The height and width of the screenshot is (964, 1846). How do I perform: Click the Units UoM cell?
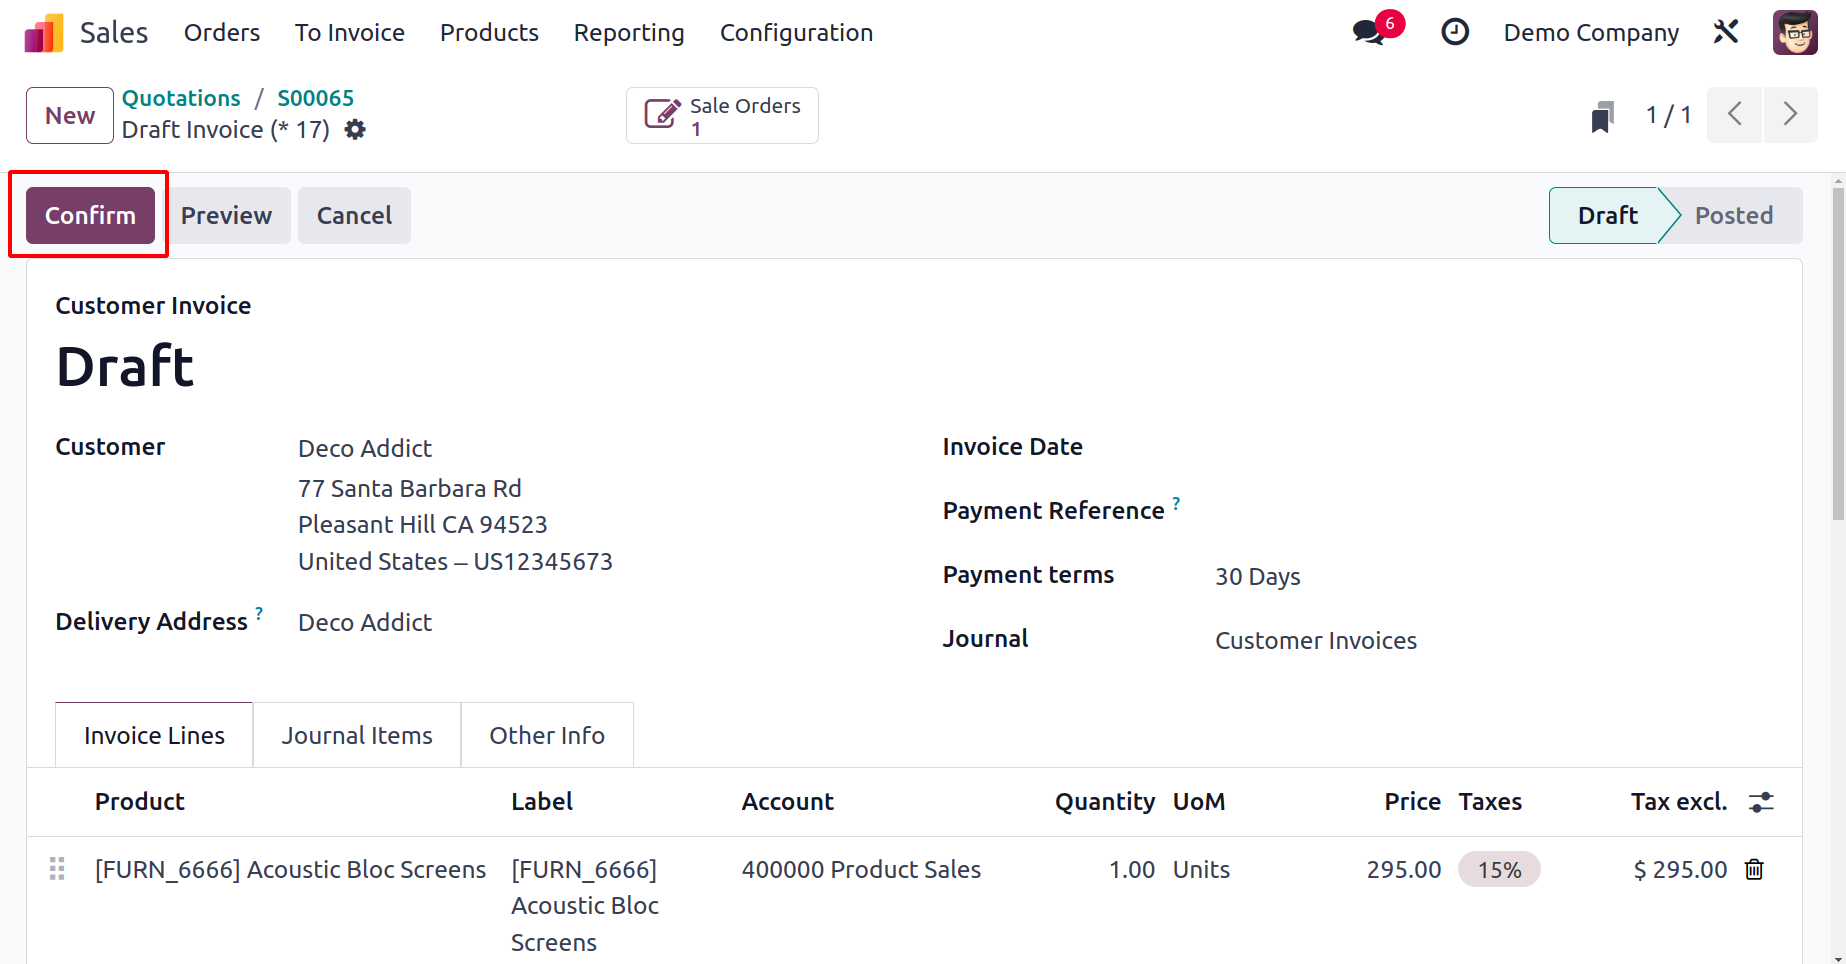1201,870
